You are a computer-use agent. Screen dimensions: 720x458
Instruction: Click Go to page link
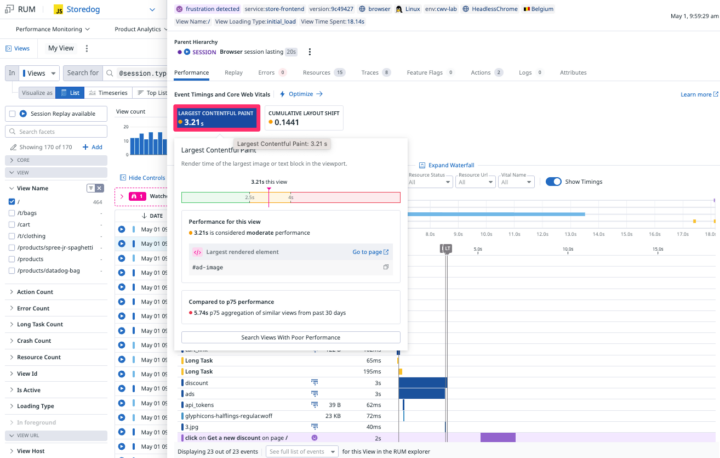point(370,252)
